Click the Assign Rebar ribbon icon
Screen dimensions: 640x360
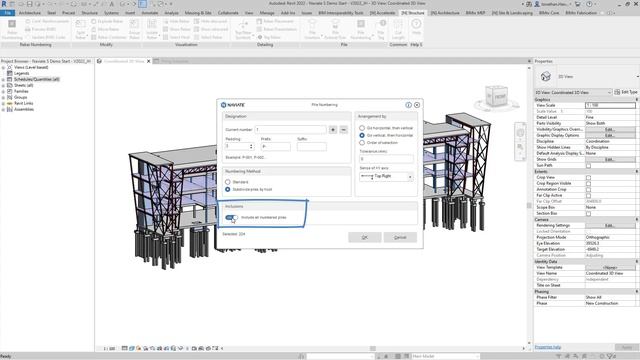pos(134,25)
